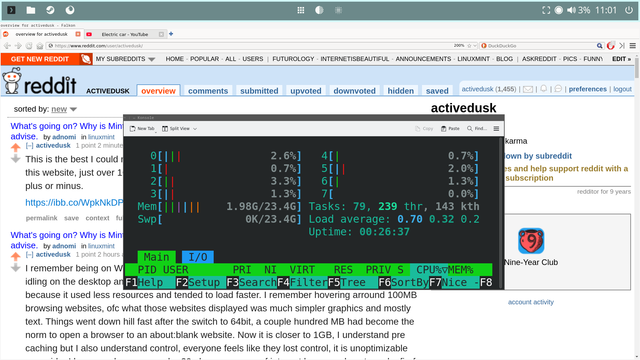Viewport: 640px width, 360px height.
Task: Click Find in Konsole toolbar
Action: click(x=477, y=129)
